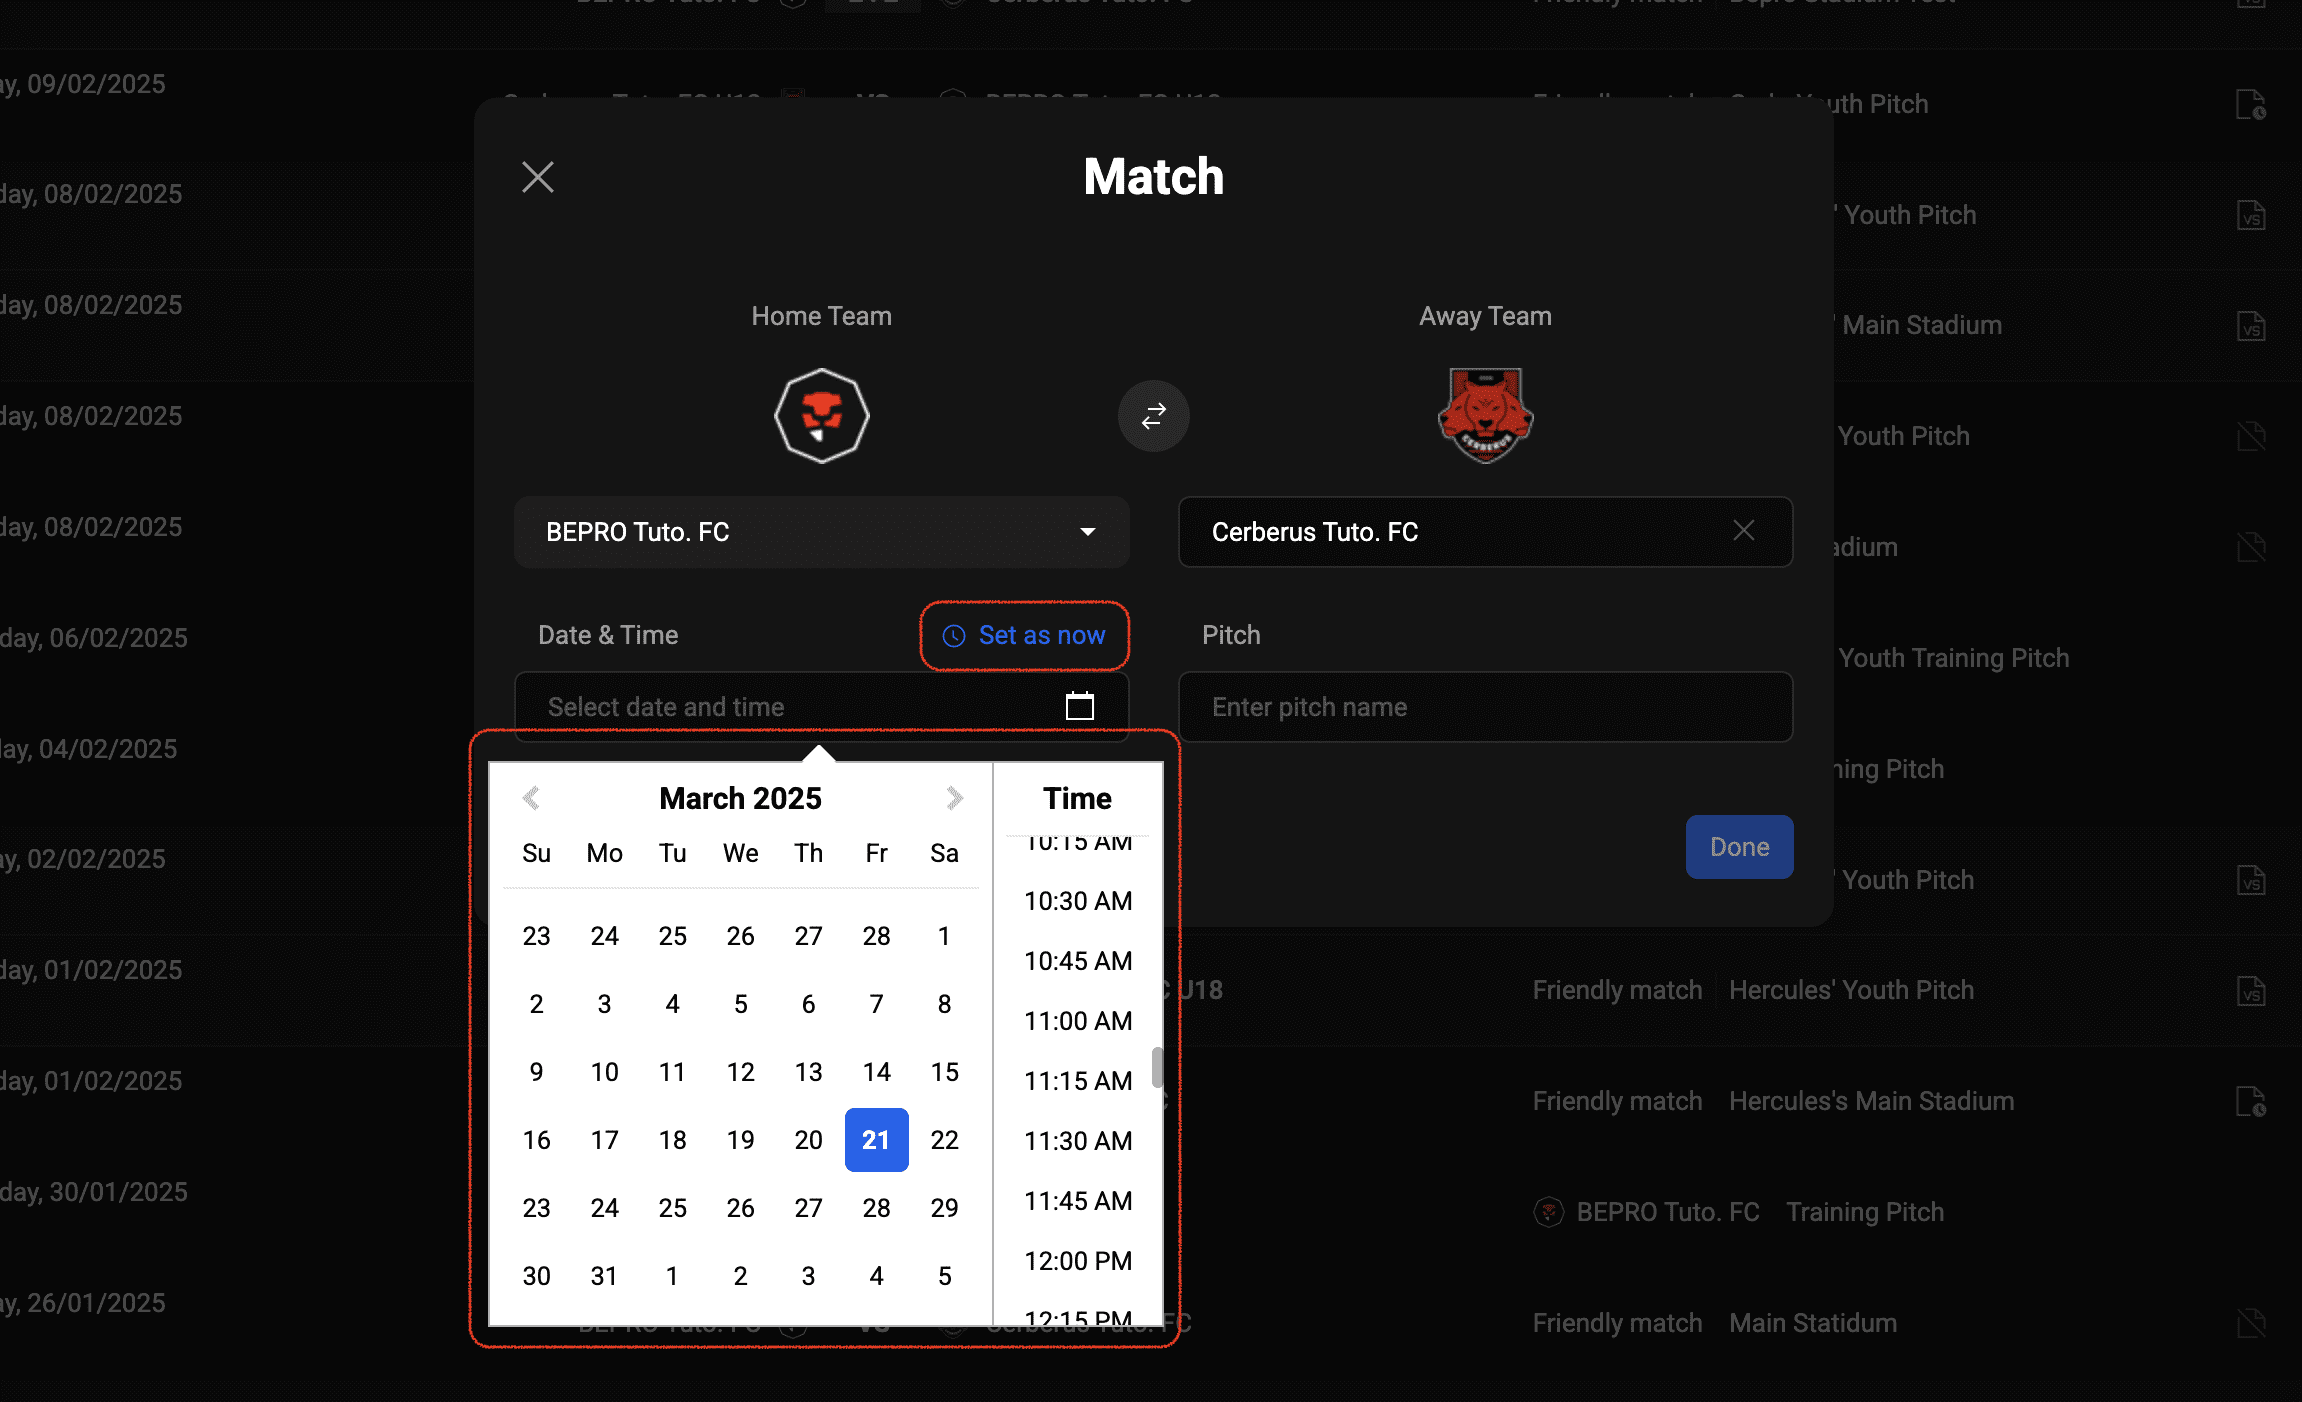Click crossed file icon beside Main Statidum row
Screen dimensions: 2302x1402
[2251, 1324]
